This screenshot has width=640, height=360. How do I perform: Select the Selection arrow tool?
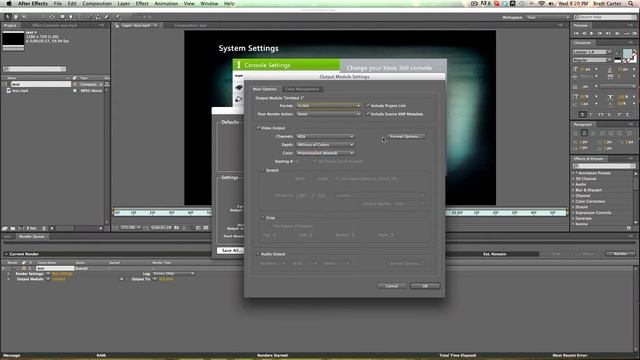pos(8,17)
